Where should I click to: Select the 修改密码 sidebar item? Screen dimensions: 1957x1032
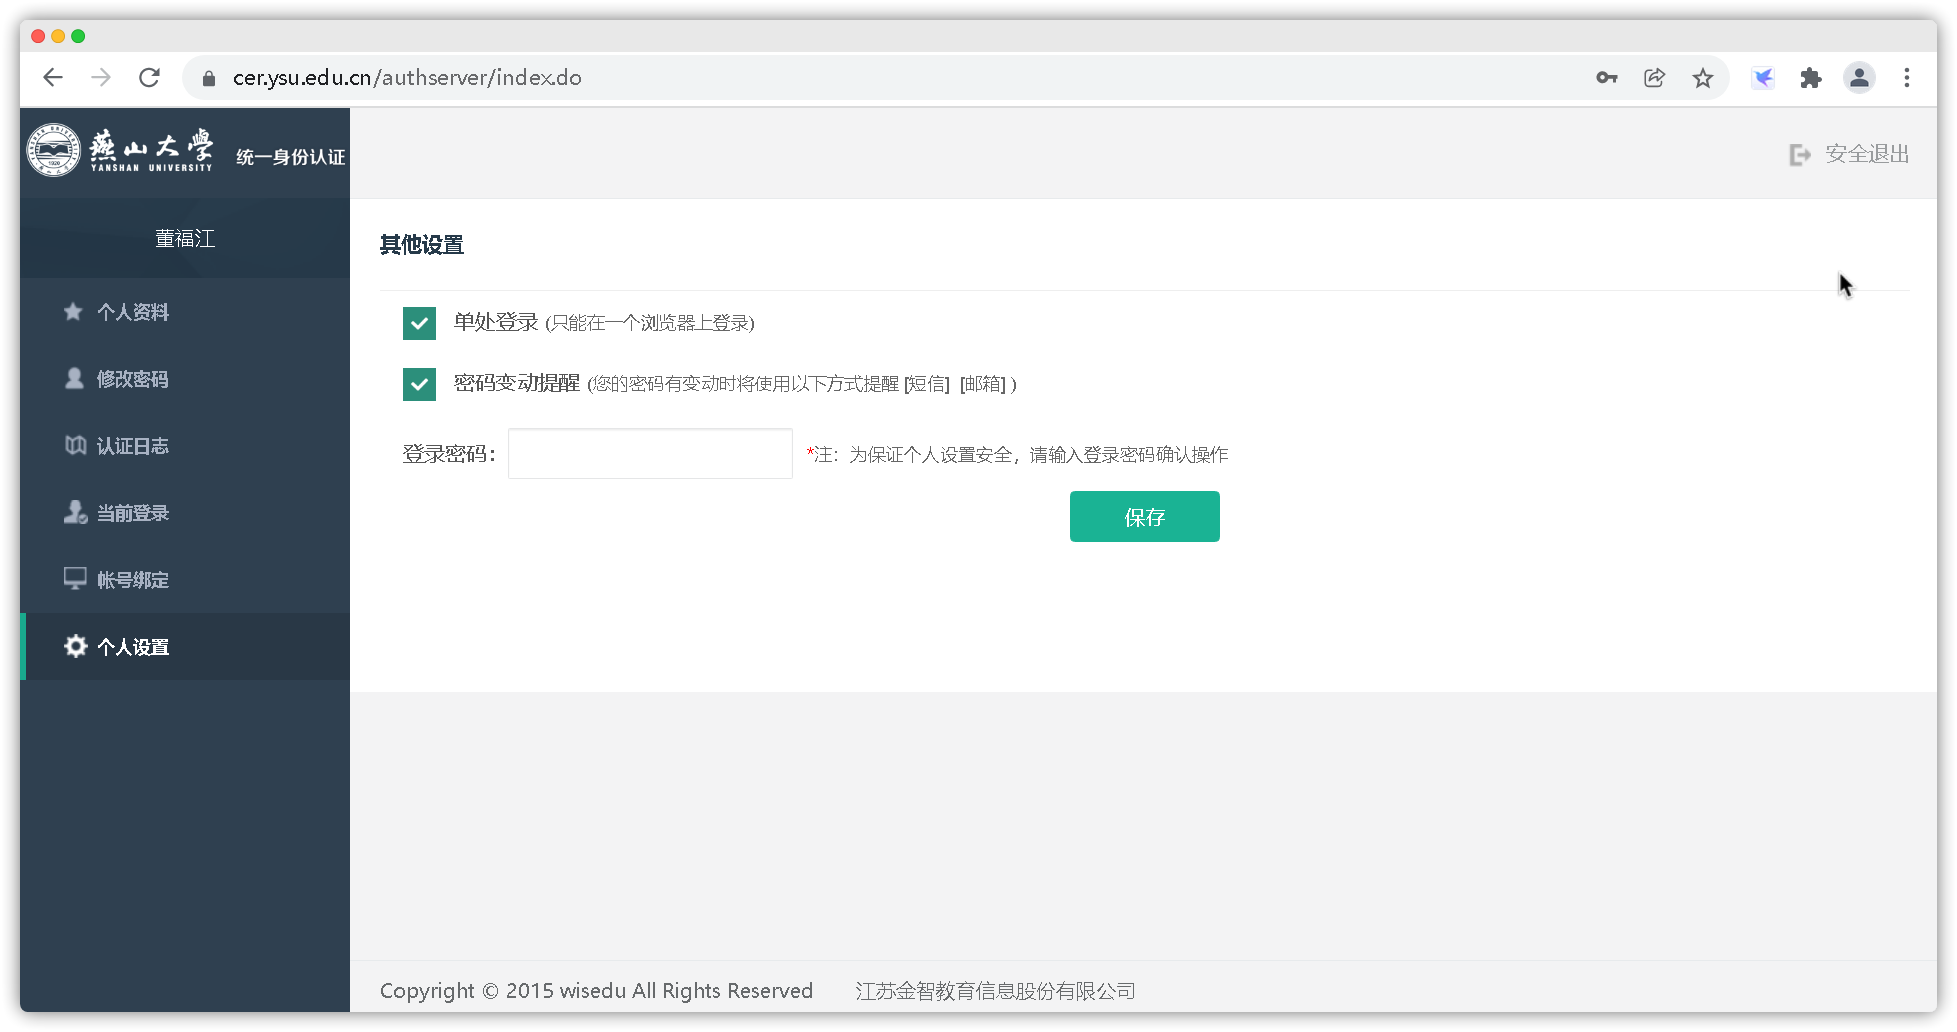pos(133,379)
